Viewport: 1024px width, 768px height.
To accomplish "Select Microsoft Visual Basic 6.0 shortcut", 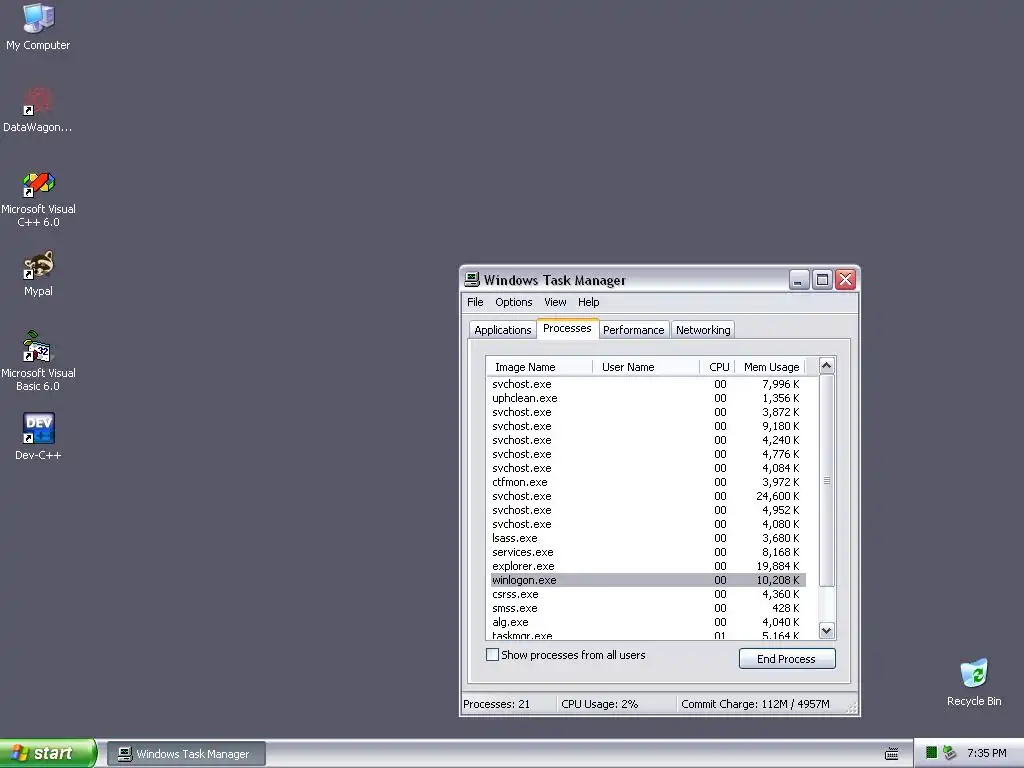I will [38, 361].
